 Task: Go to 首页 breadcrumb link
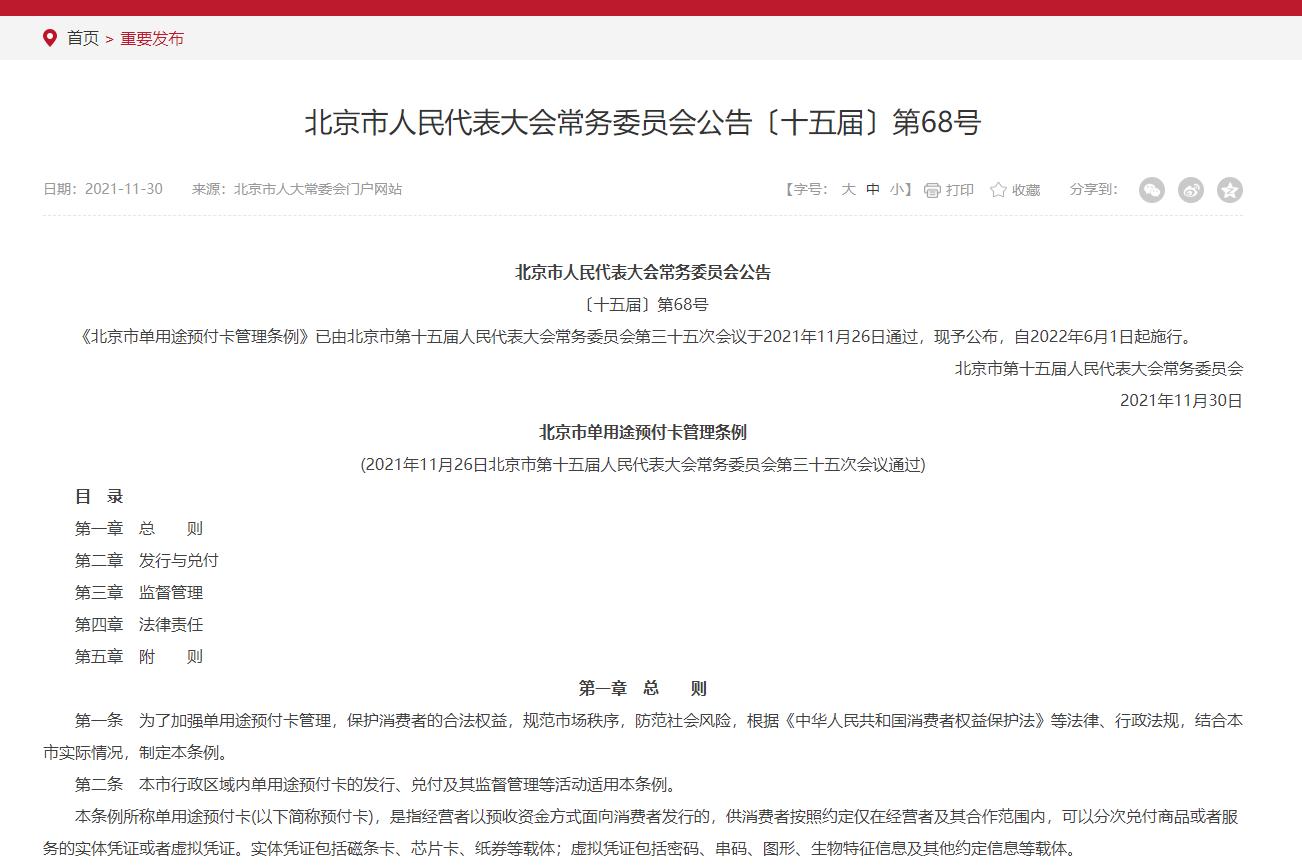(83, 39)
